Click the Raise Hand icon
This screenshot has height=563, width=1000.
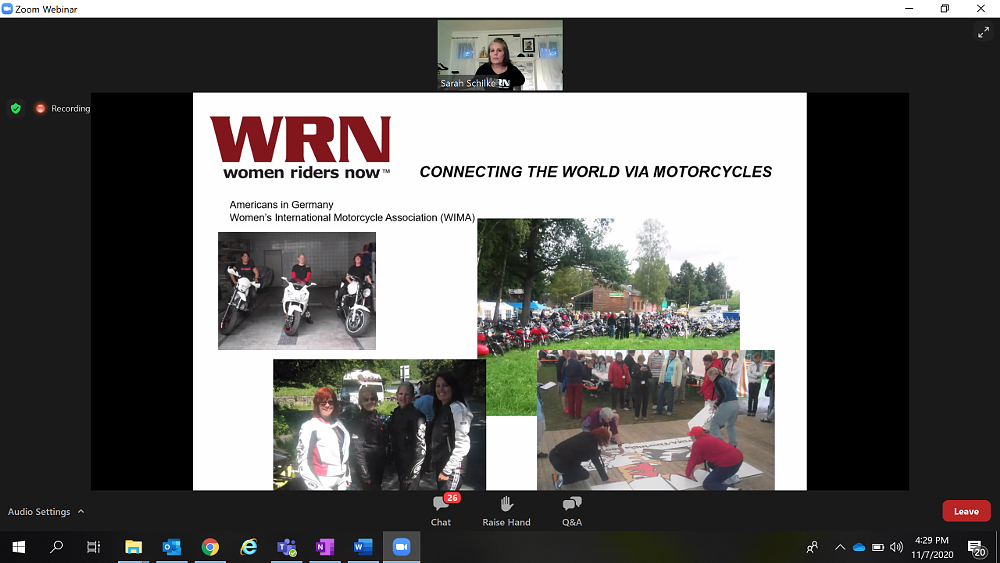point(506,504)
